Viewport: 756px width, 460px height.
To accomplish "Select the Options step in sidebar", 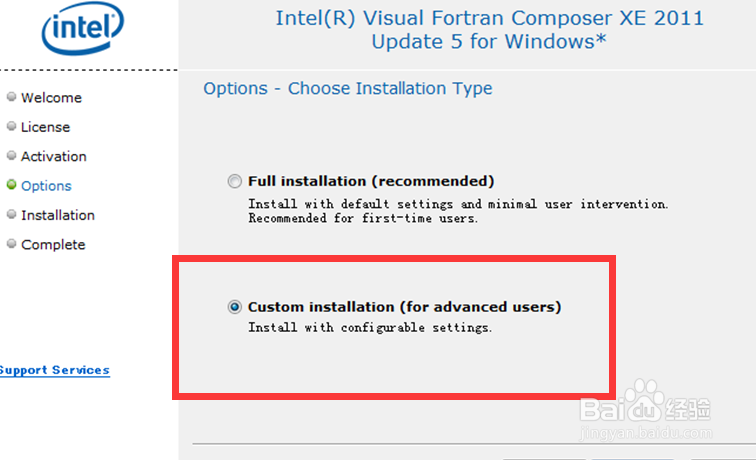I will [x=46, y=186].
